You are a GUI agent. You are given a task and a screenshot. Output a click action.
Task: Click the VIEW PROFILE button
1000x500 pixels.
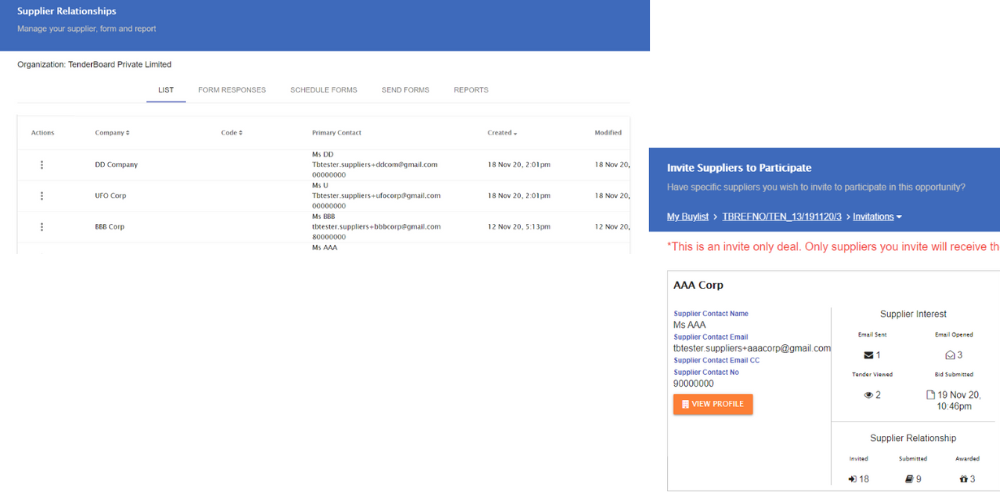[x=713, y=404]
